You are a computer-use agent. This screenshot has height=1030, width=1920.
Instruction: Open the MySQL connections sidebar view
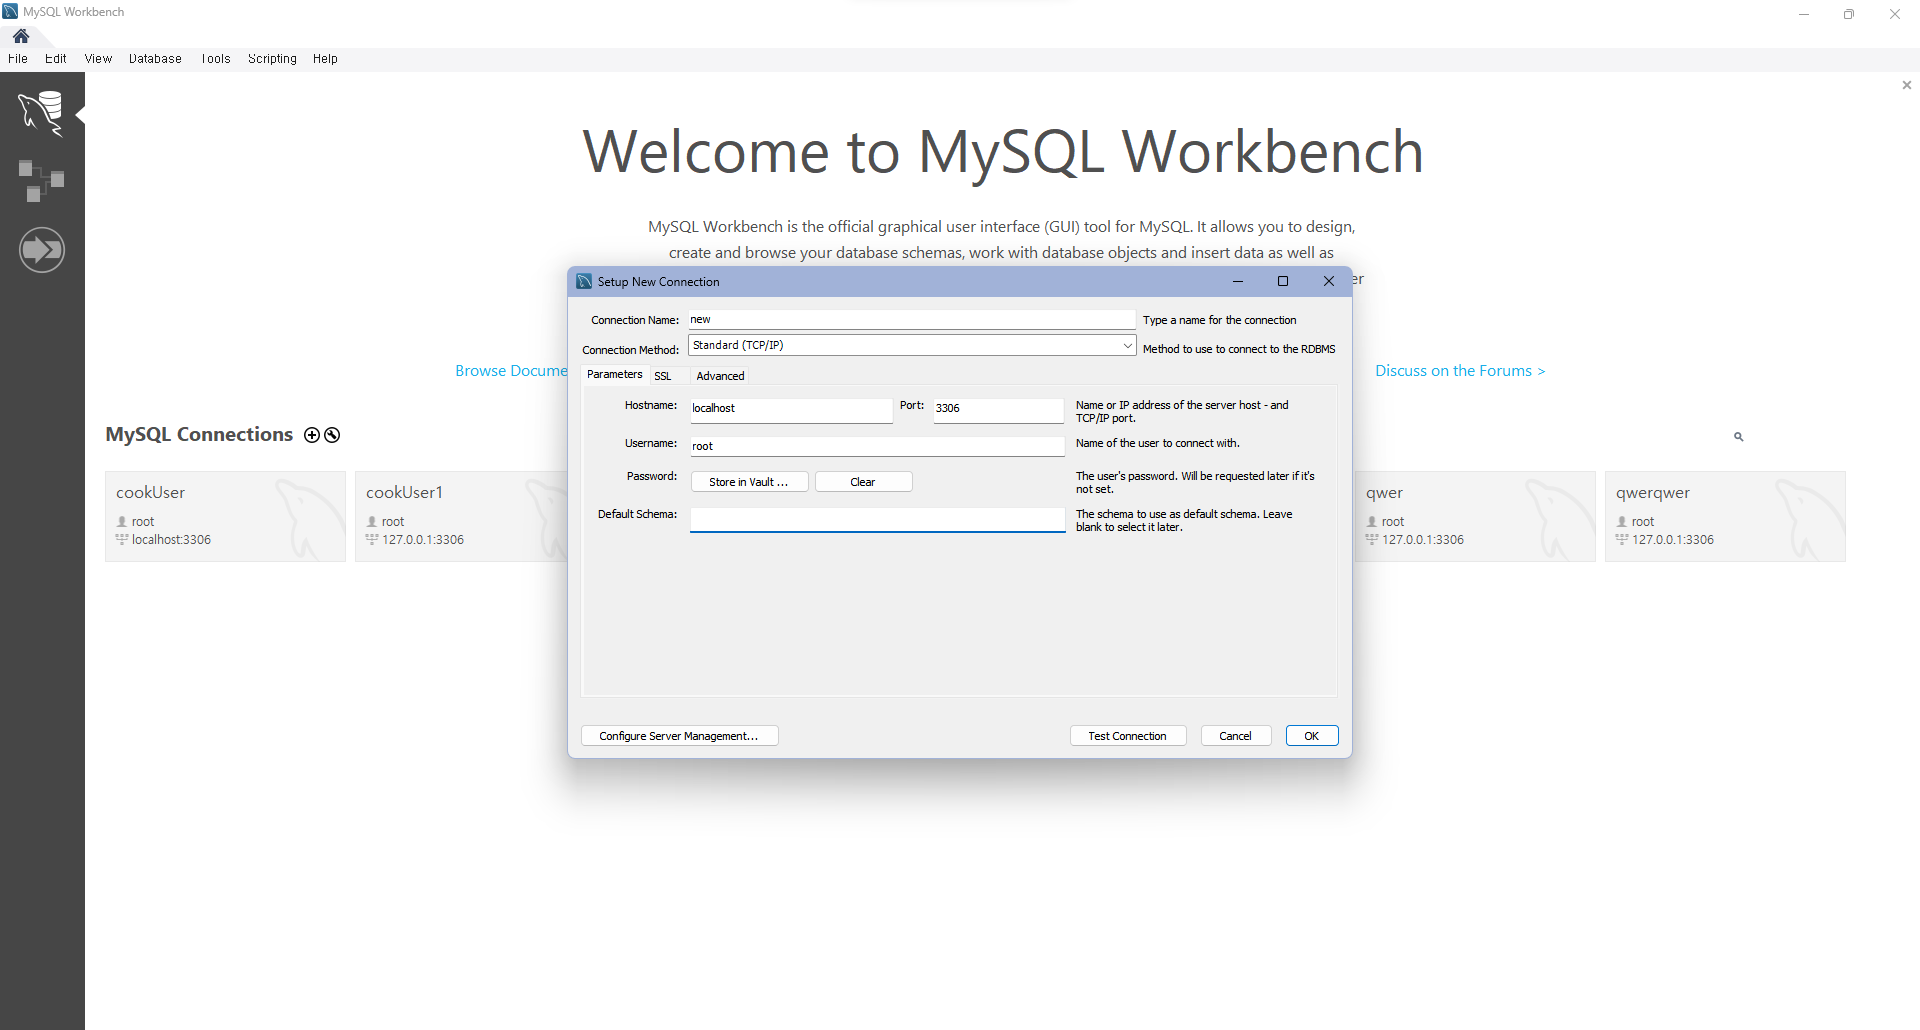(41, 113)
